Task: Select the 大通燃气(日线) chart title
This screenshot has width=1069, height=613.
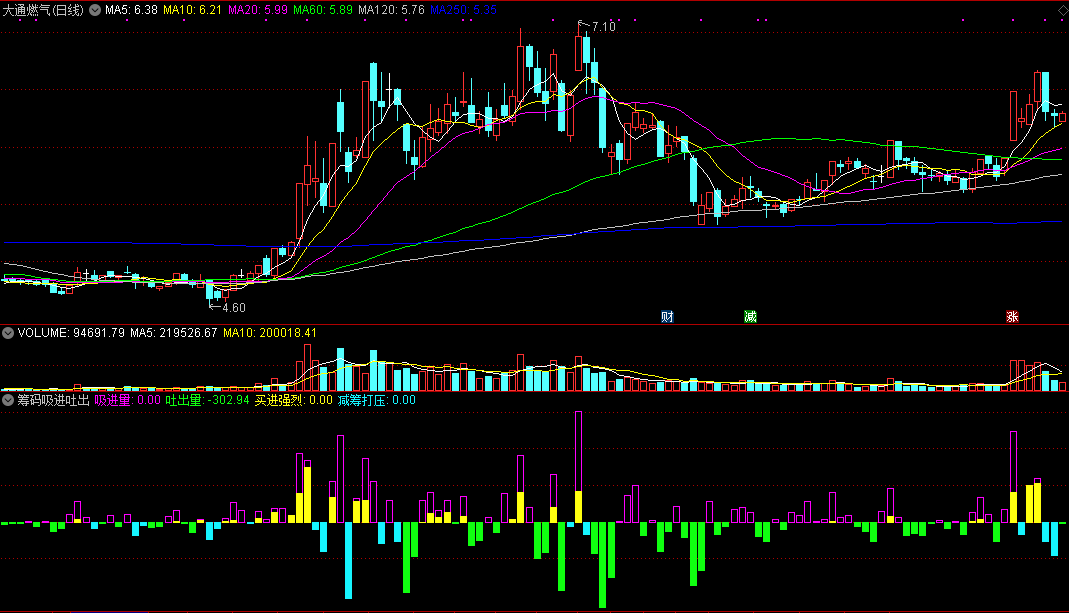Action: [x=43, y=10]
